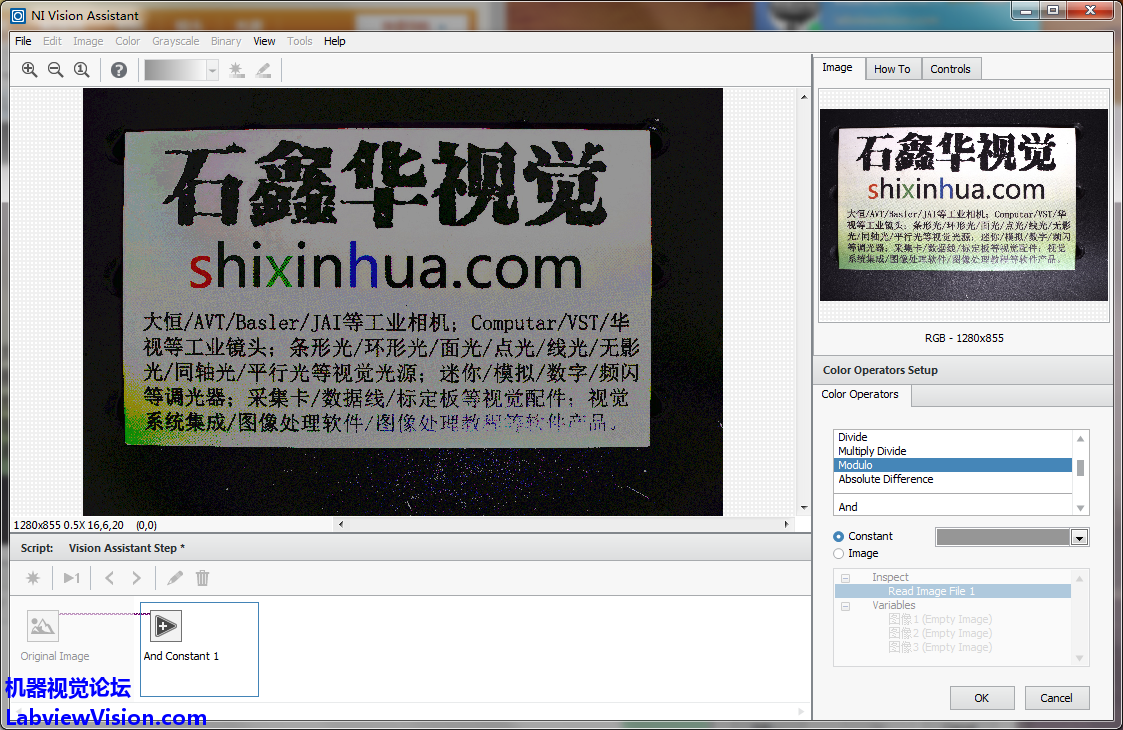Viewport: 1123px width, 730px height.
Task: Open the Edit menu
Action: (52, 41)
